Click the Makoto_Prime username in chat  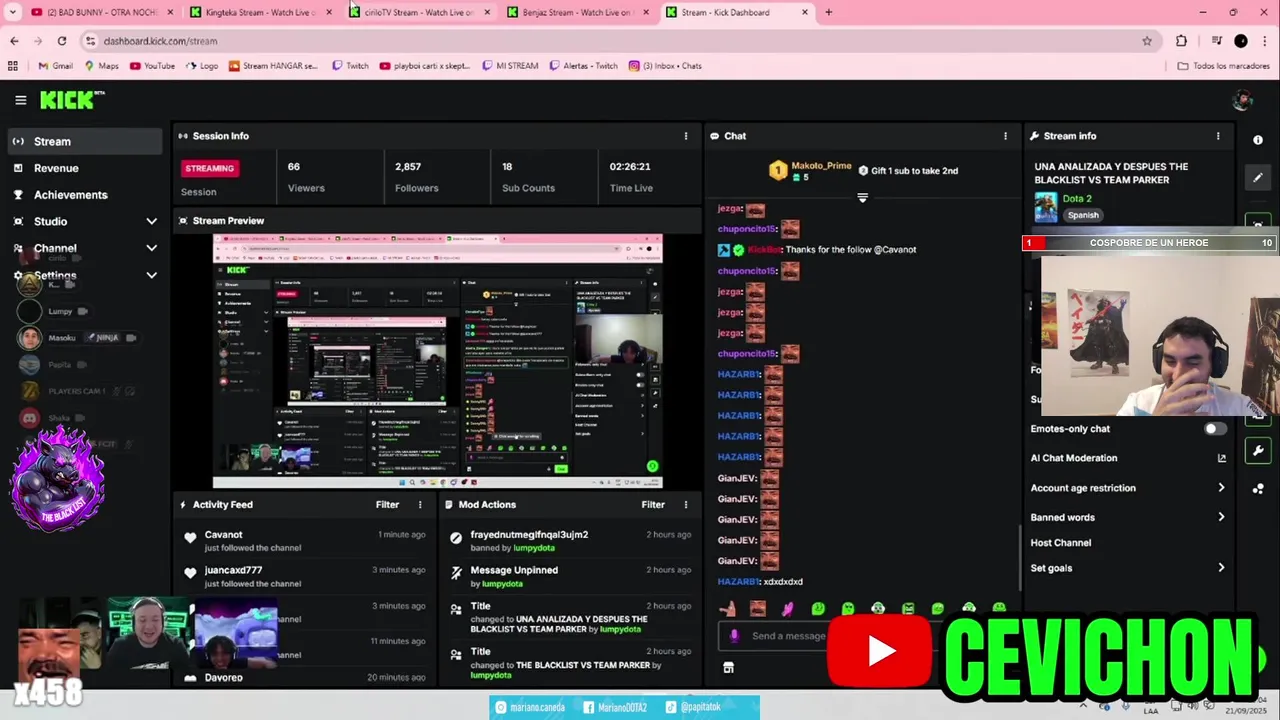[x=821, y=165]
